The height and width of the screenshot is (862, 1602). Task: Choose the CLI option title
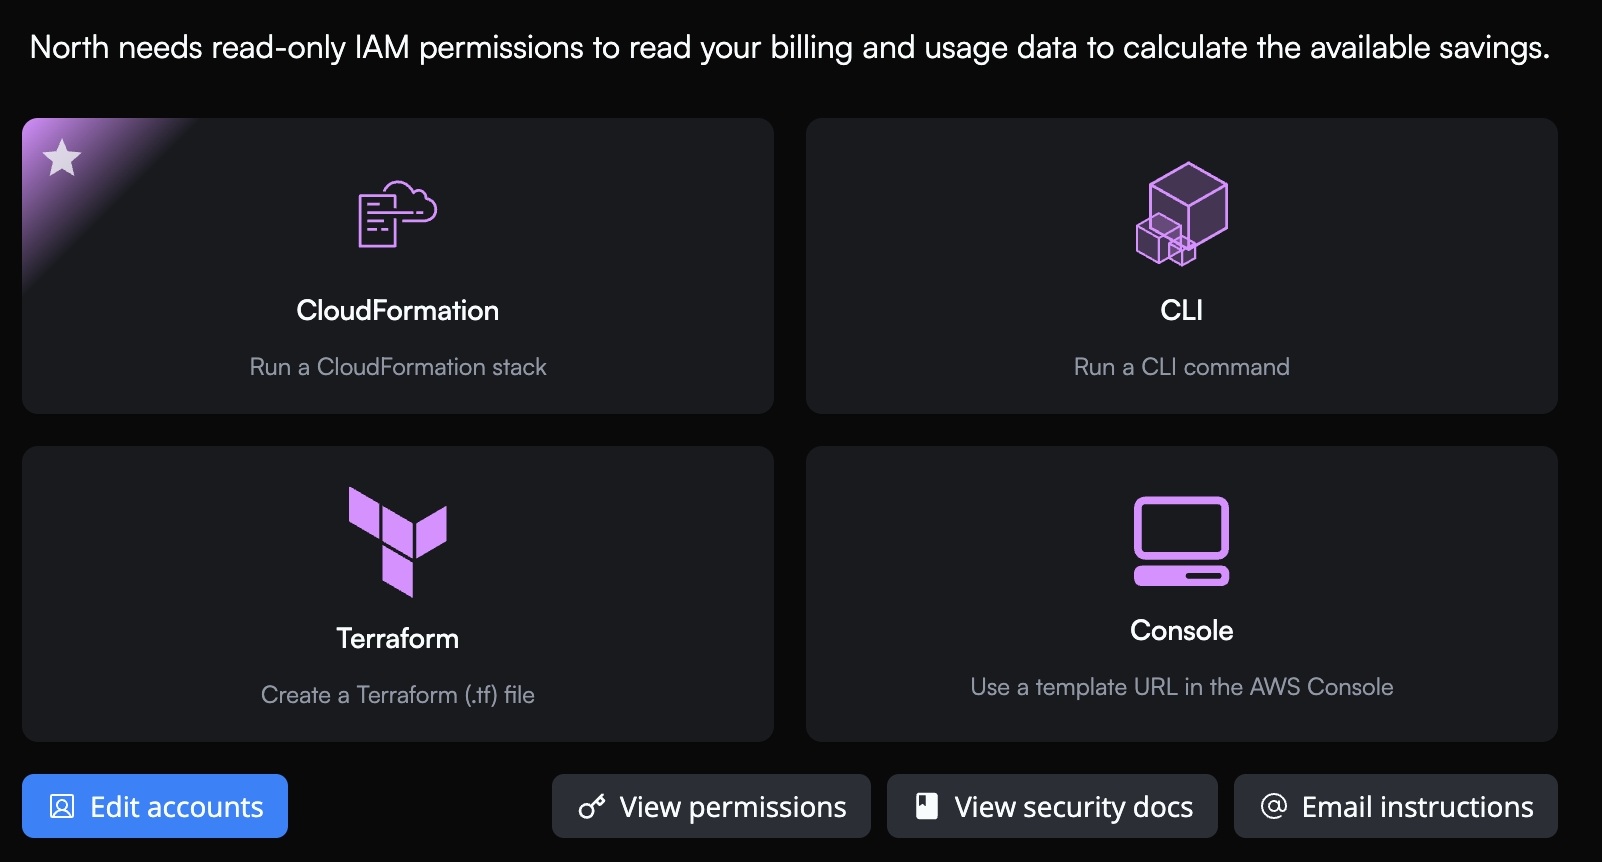pos(1181,311)
